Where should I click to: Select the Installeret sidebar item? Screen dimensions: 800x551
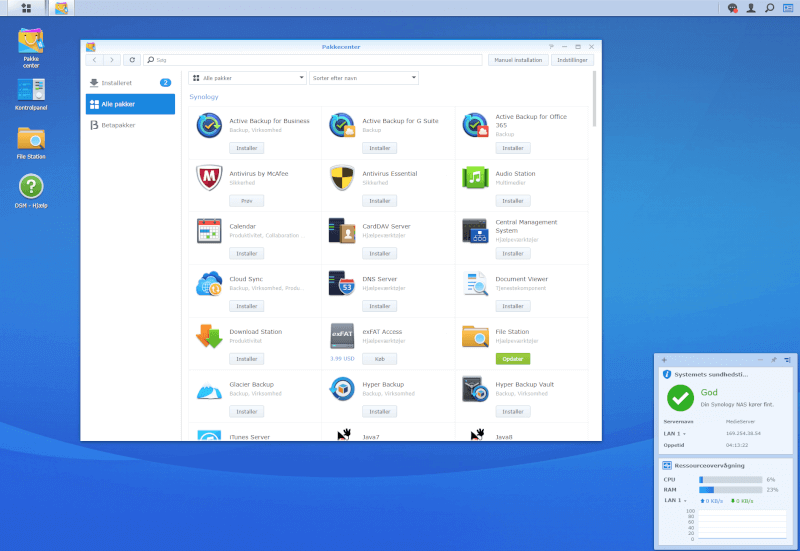tap(130, 83)
